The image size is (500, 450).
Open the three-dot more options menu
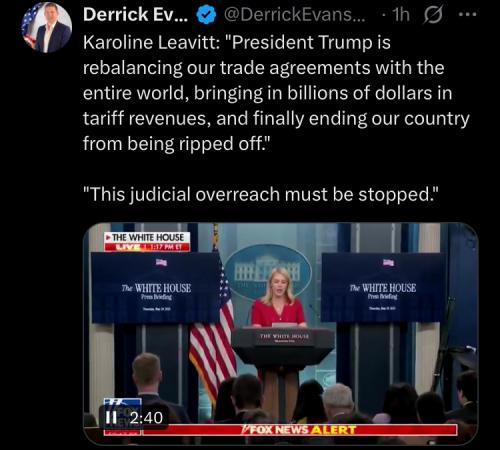coord(468,15)
